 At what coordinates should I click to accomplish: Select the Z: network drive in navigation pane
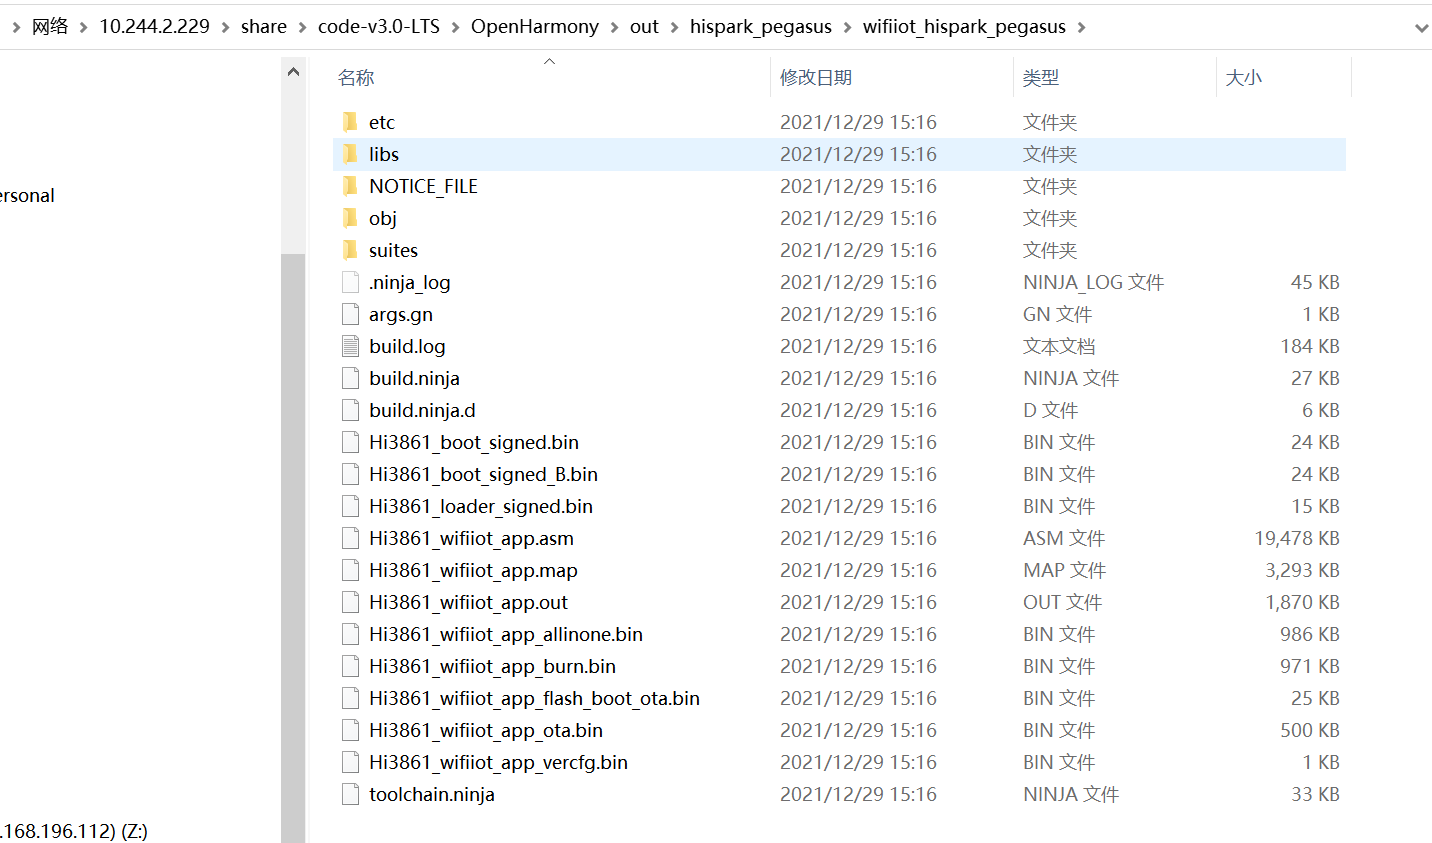(74, 831)
